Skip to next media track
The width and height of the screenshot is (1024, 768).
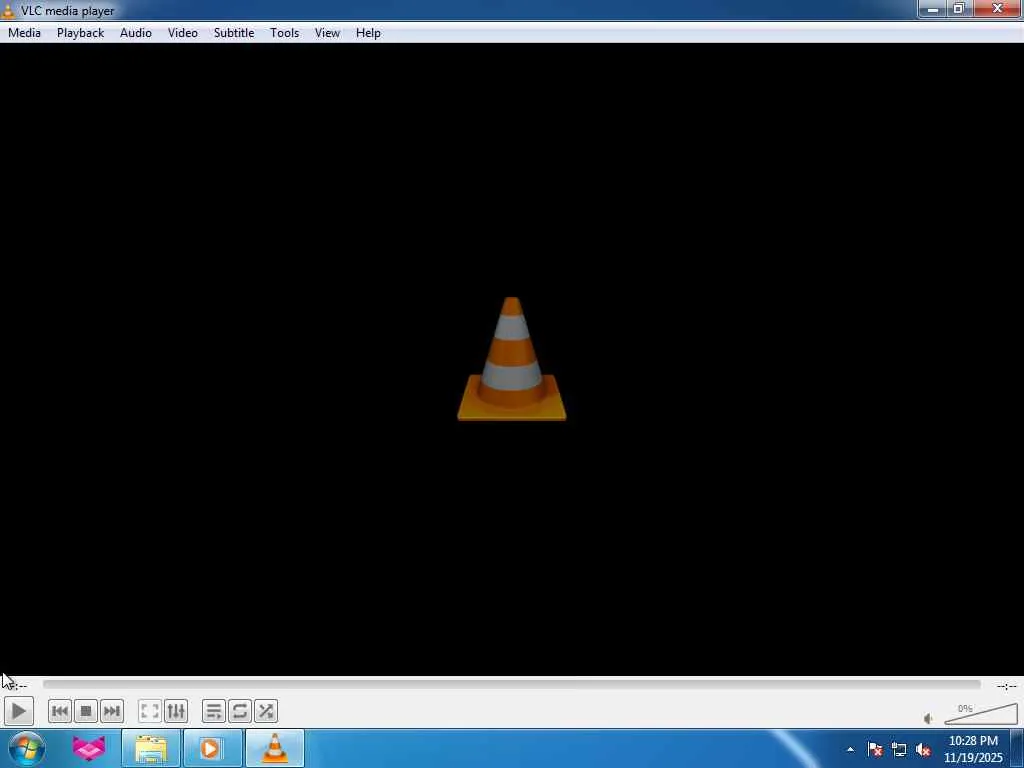coord(112,711)
